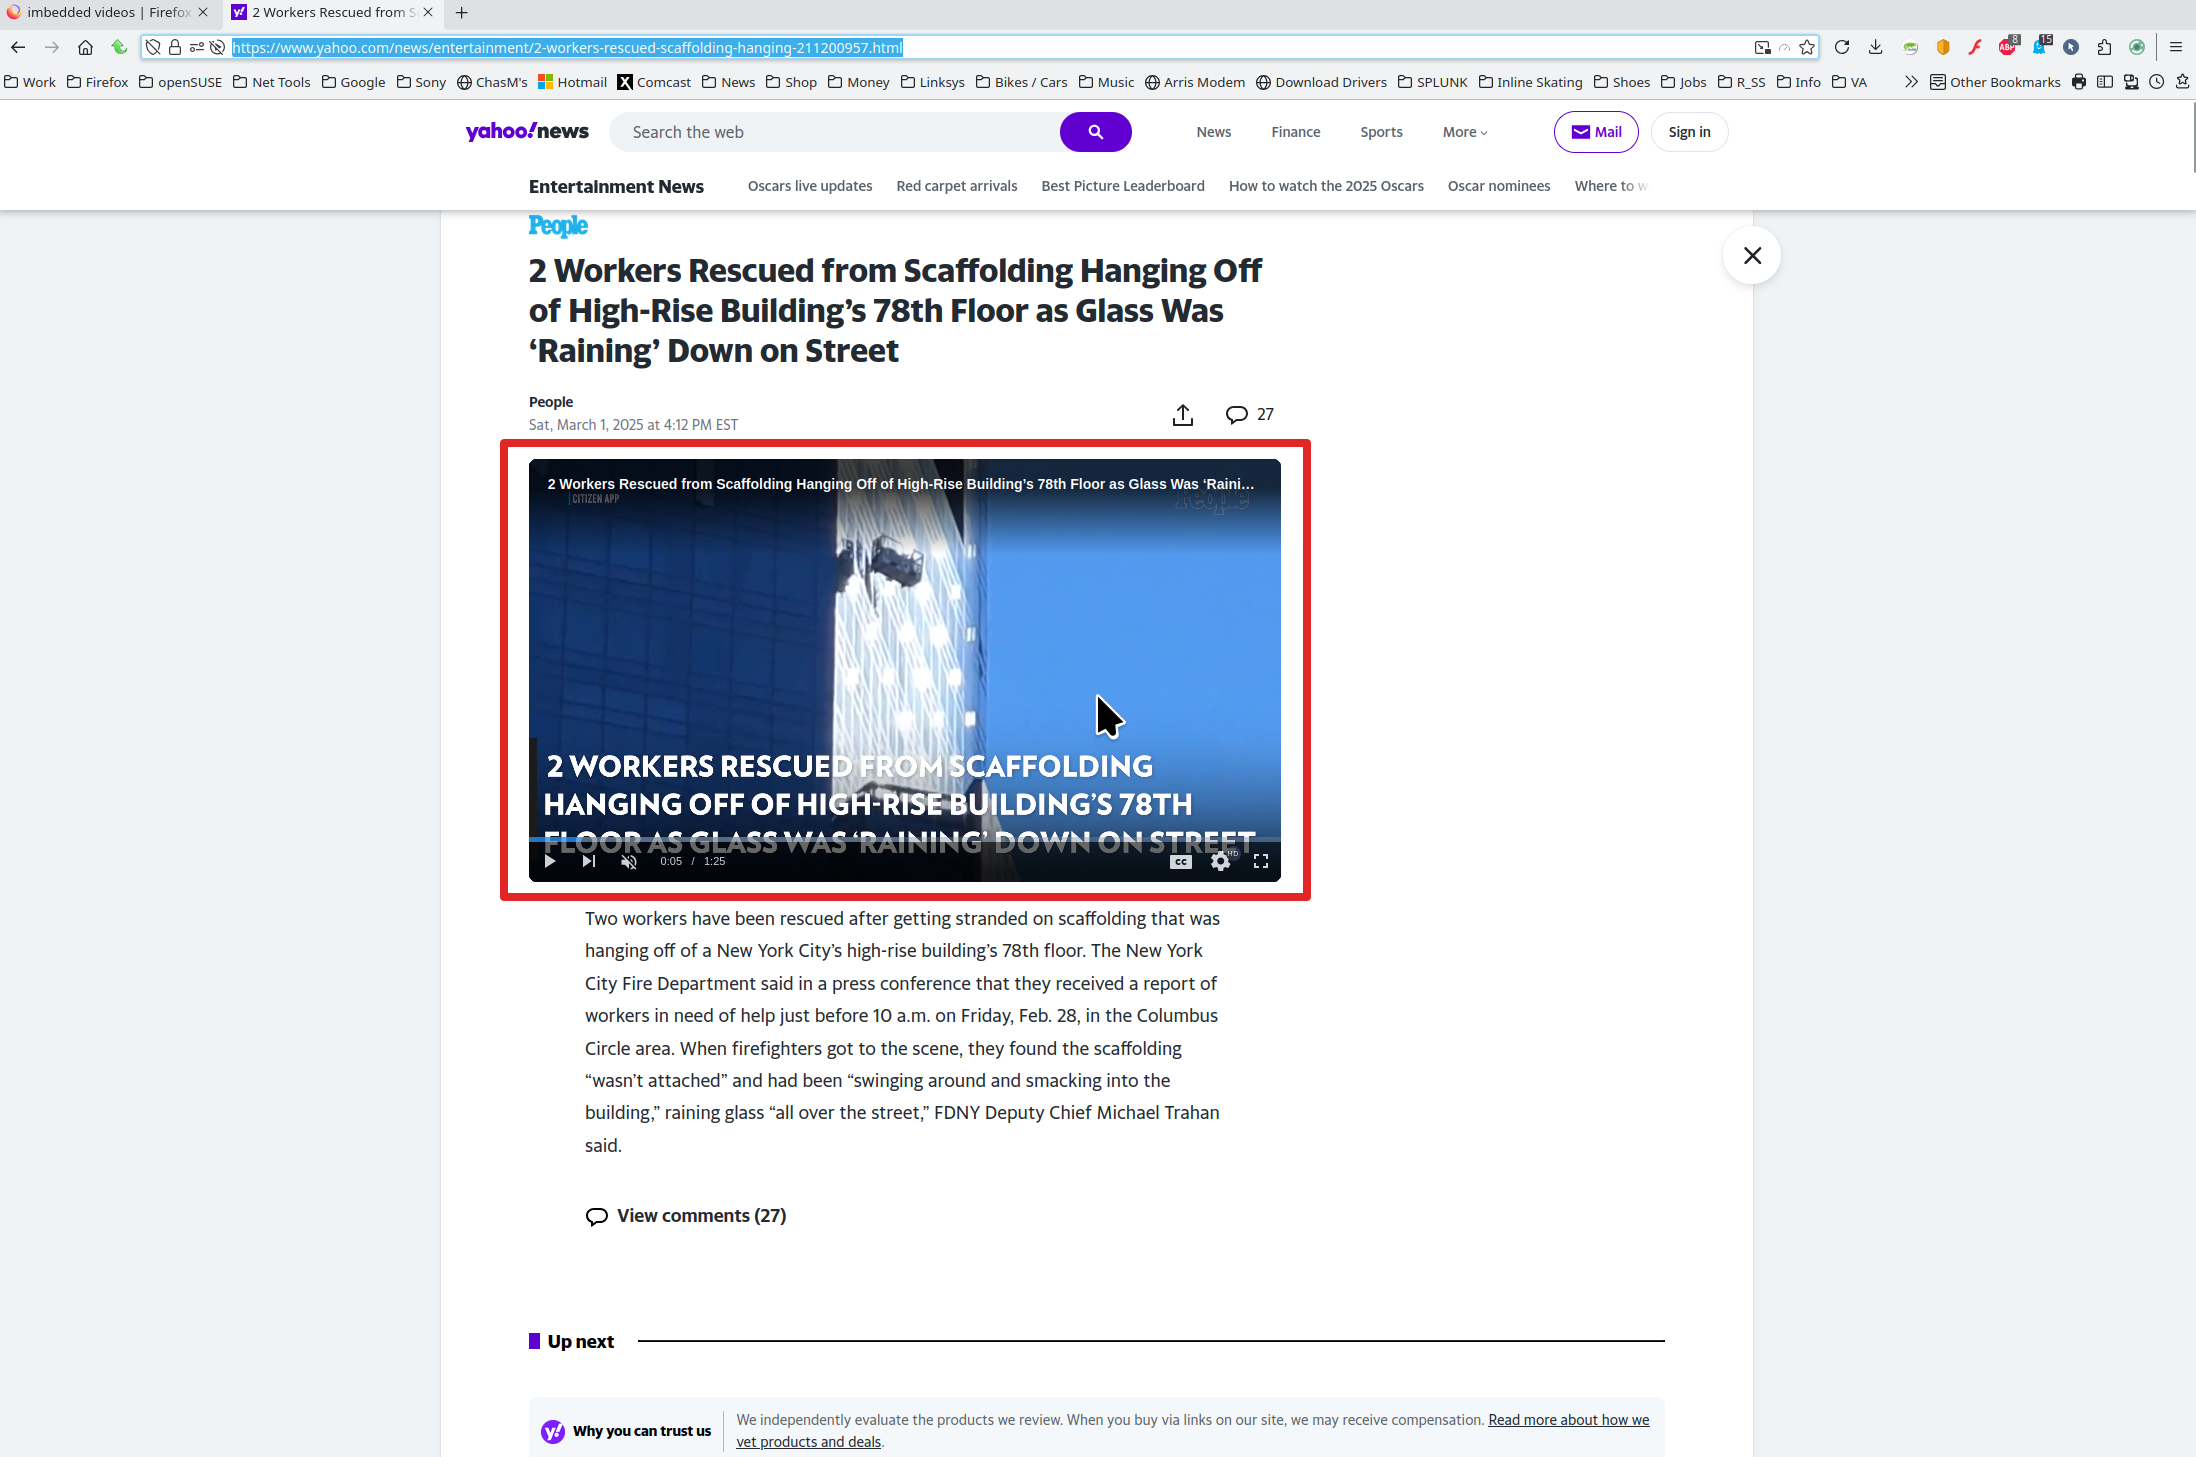Open picture-in-picture icon in address bar
This screenshot has height=1457, width=2196.
1762,47
